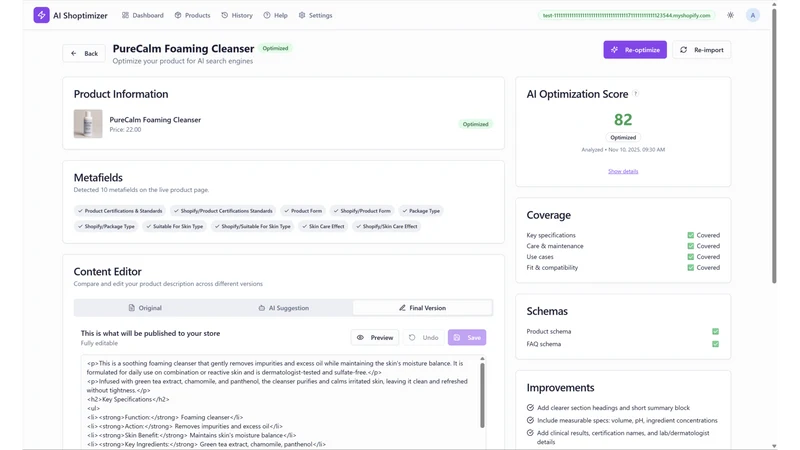
Task: Click the content editor vertical scrollbar
Action: point(482,395)
